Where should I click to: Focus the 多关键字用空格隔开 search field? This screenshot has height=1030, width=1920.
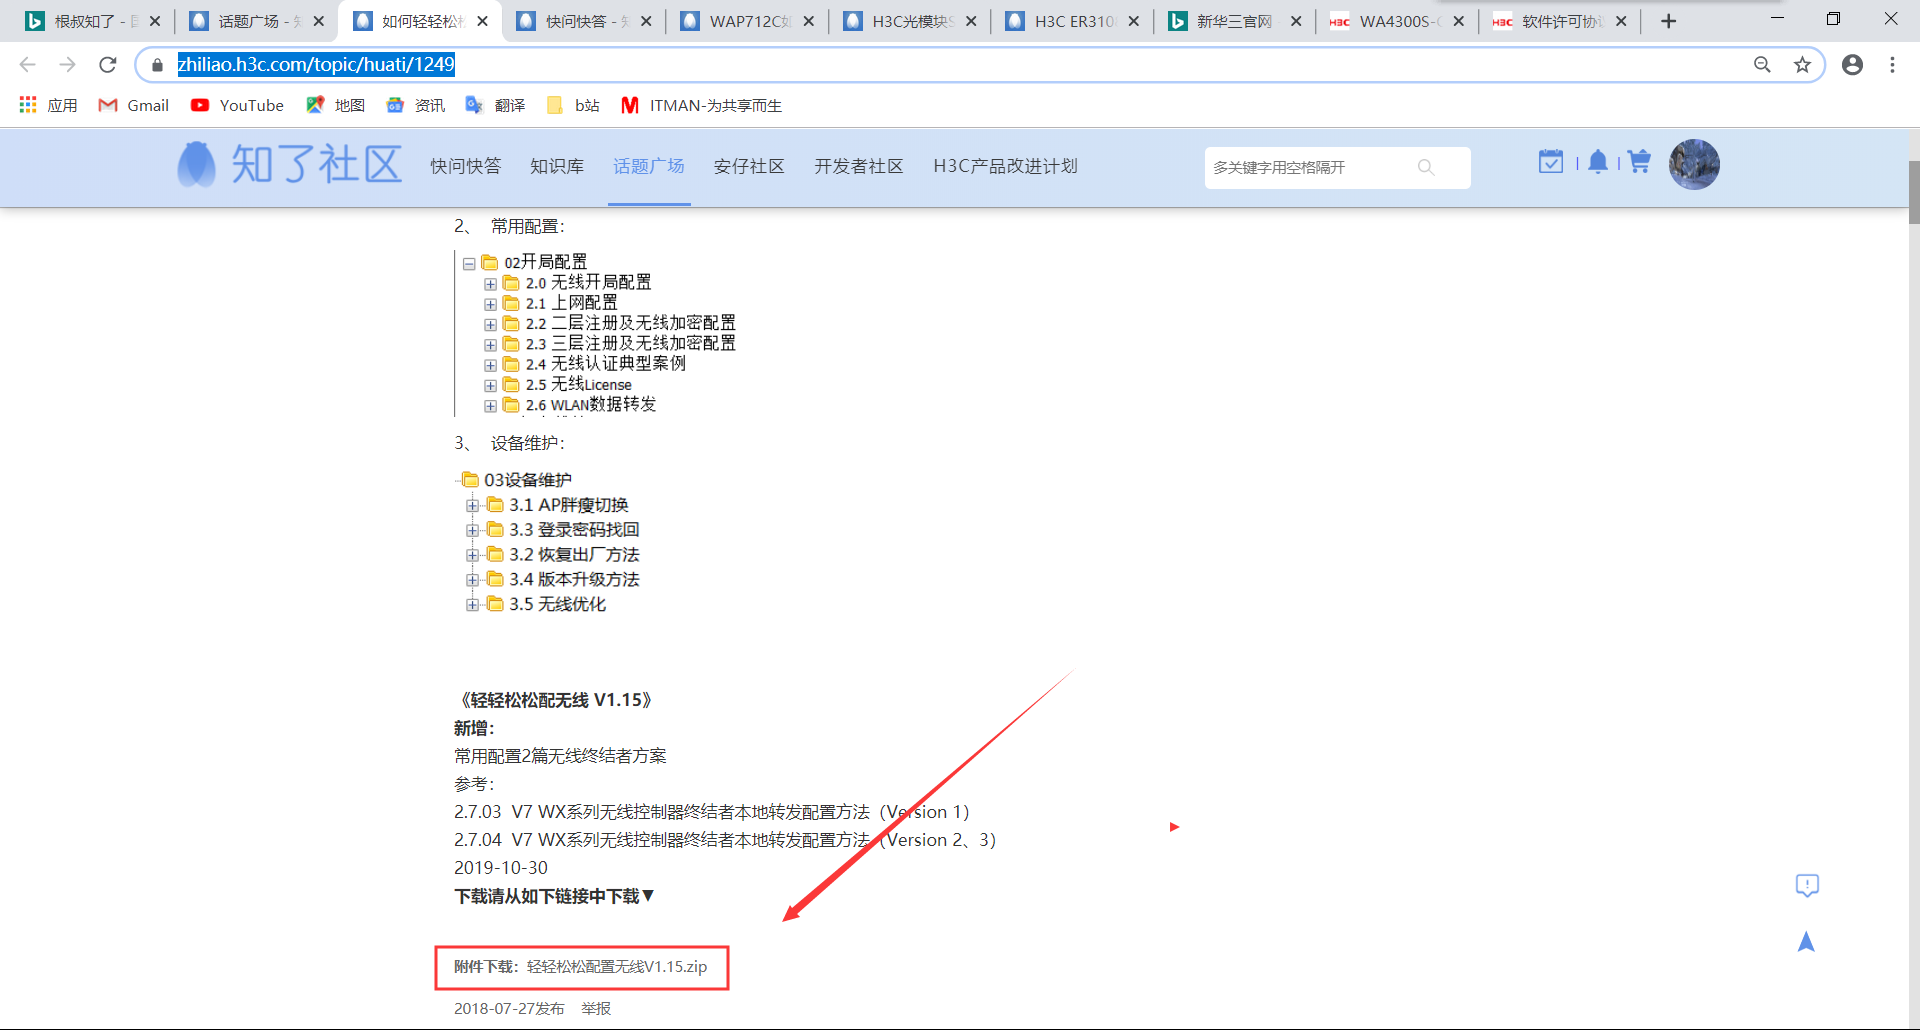[1310, 167]
